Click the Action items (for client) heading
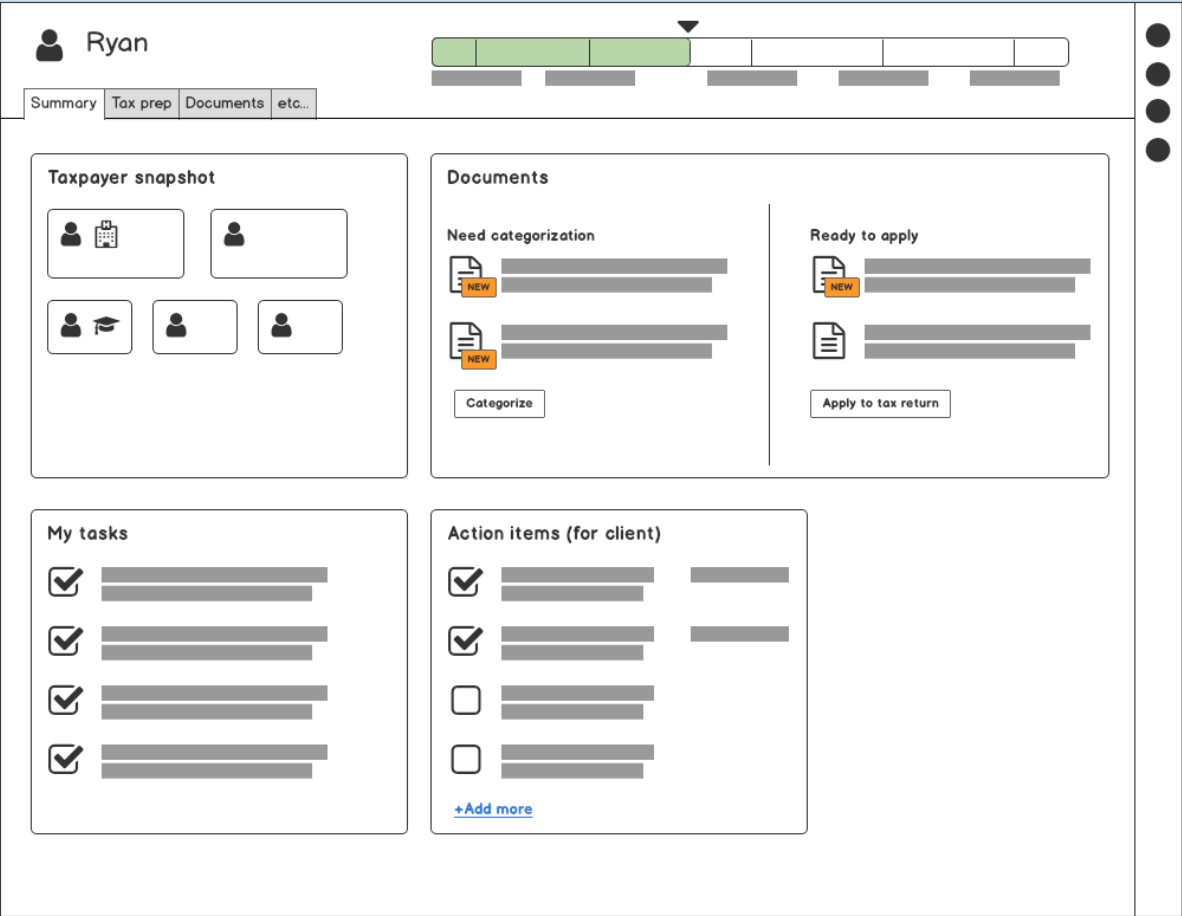Viewport: 1182px width, 916px height. [x=554, y=533]
